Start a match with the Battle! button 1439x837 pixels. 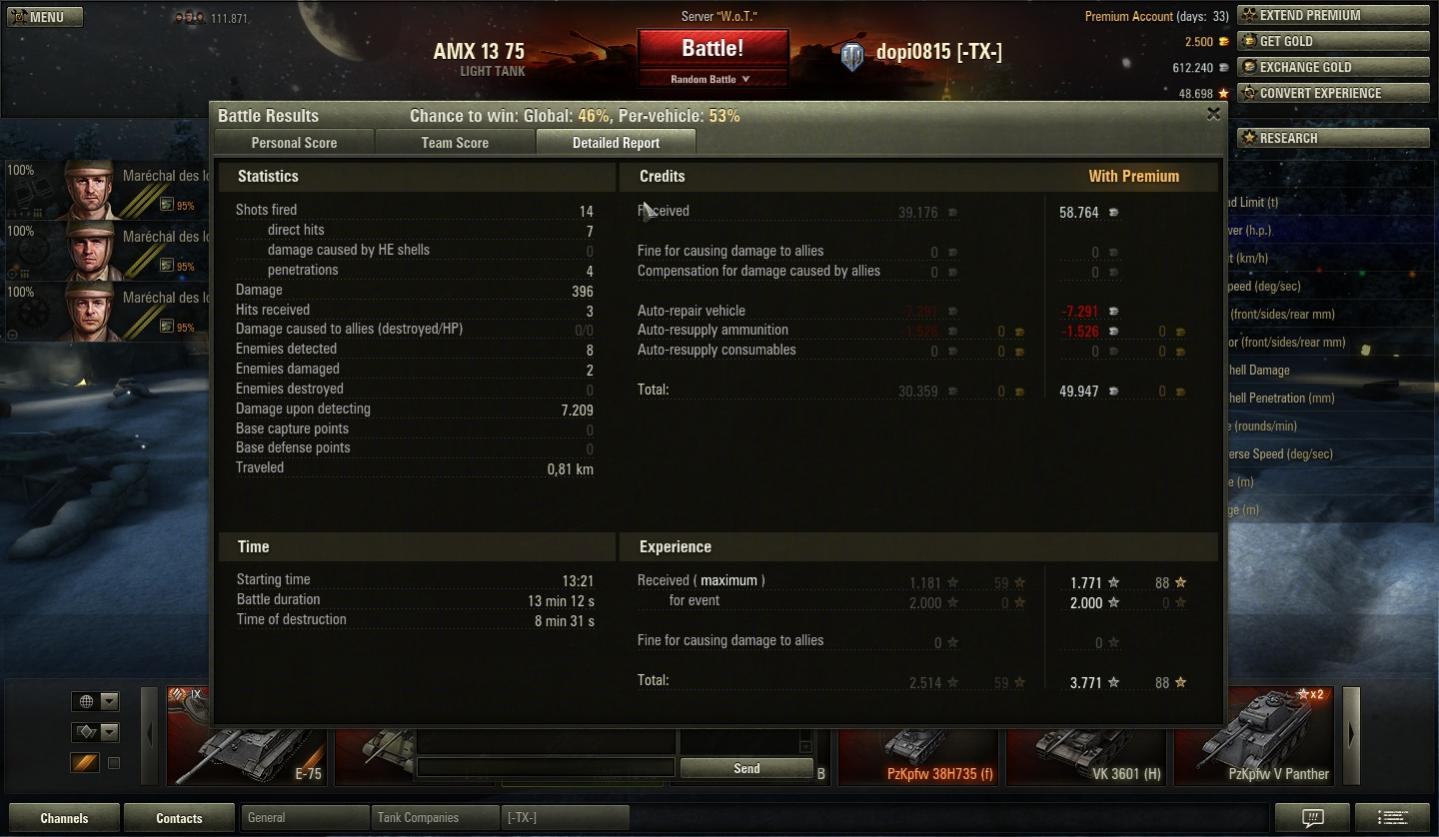[x=712, y=48]
